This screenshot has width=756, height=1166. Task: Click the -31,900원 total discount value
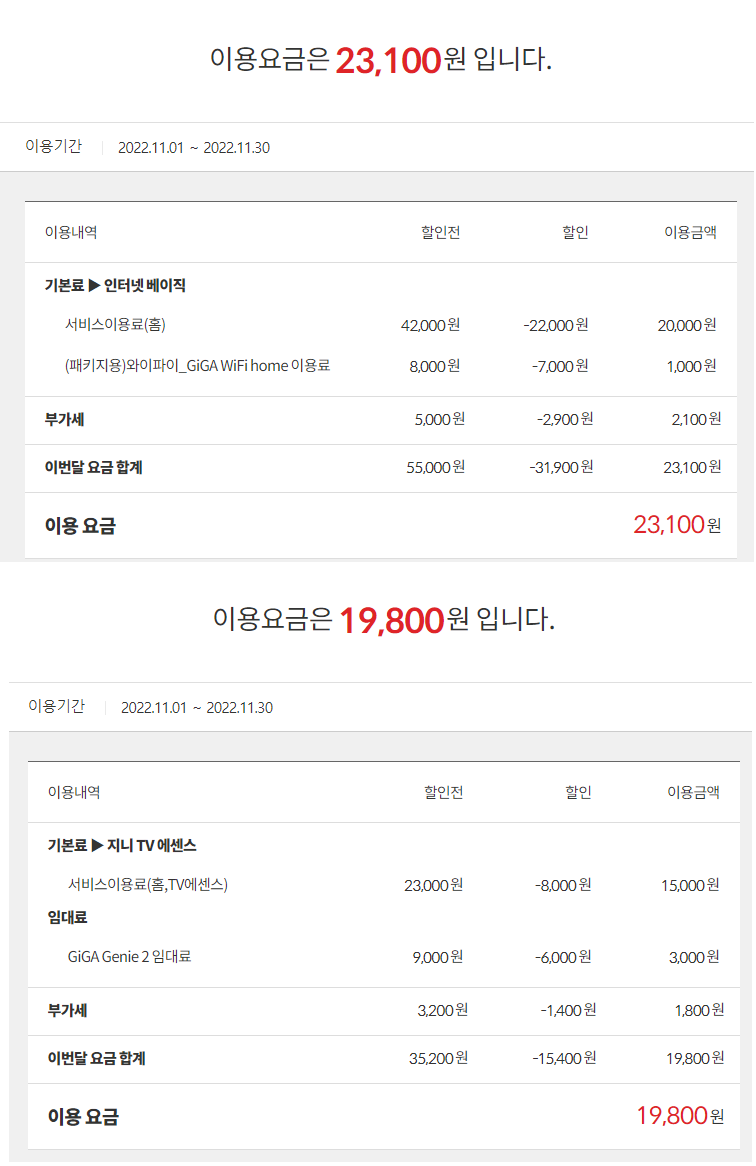pyautogui.click(x=561, y=467)
